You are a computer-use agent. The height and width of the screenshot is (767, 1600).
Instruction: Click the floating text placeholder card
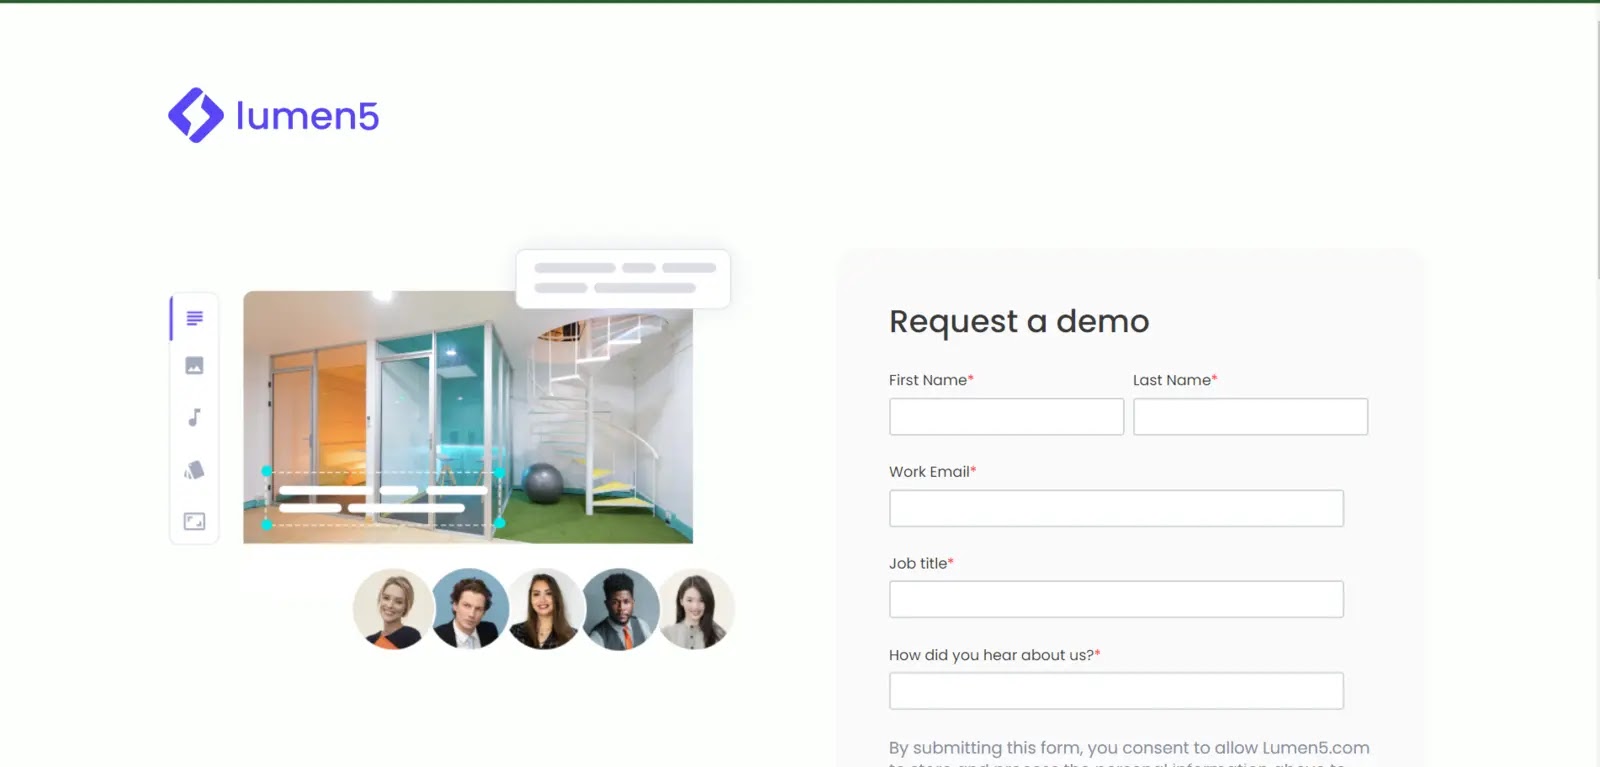[623, 278]
